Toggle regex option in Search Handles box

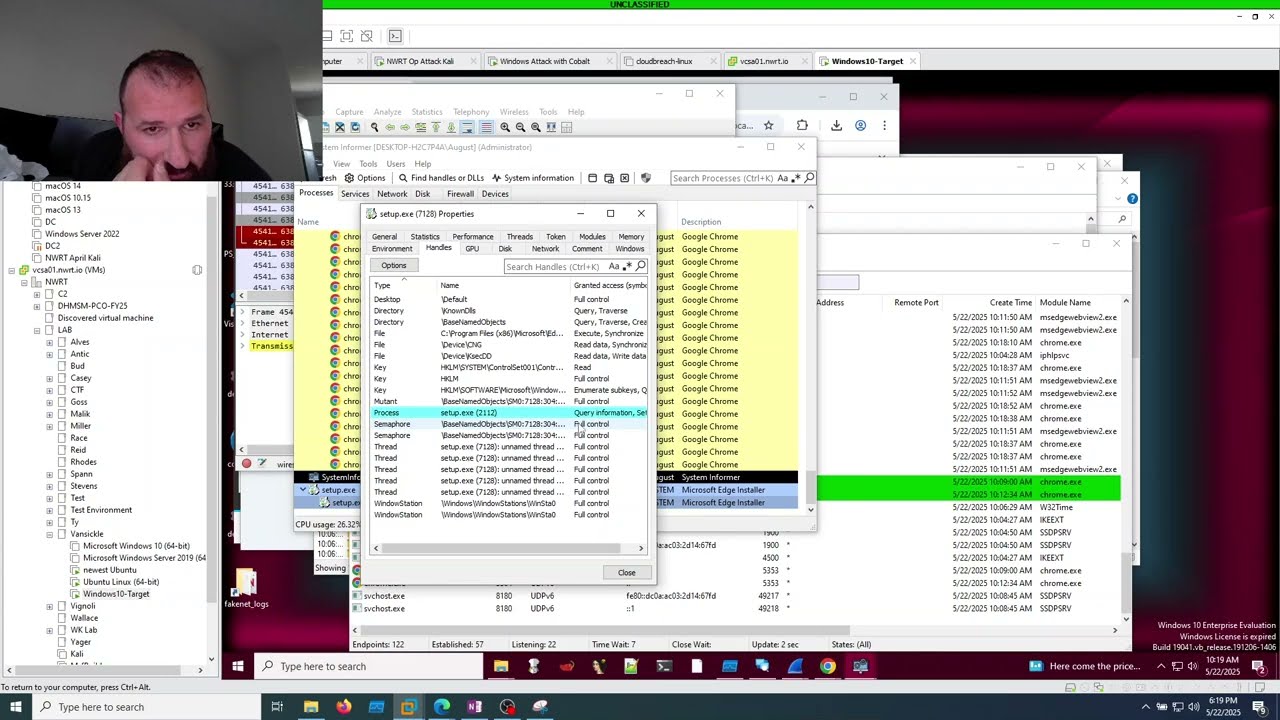point(627,266)
